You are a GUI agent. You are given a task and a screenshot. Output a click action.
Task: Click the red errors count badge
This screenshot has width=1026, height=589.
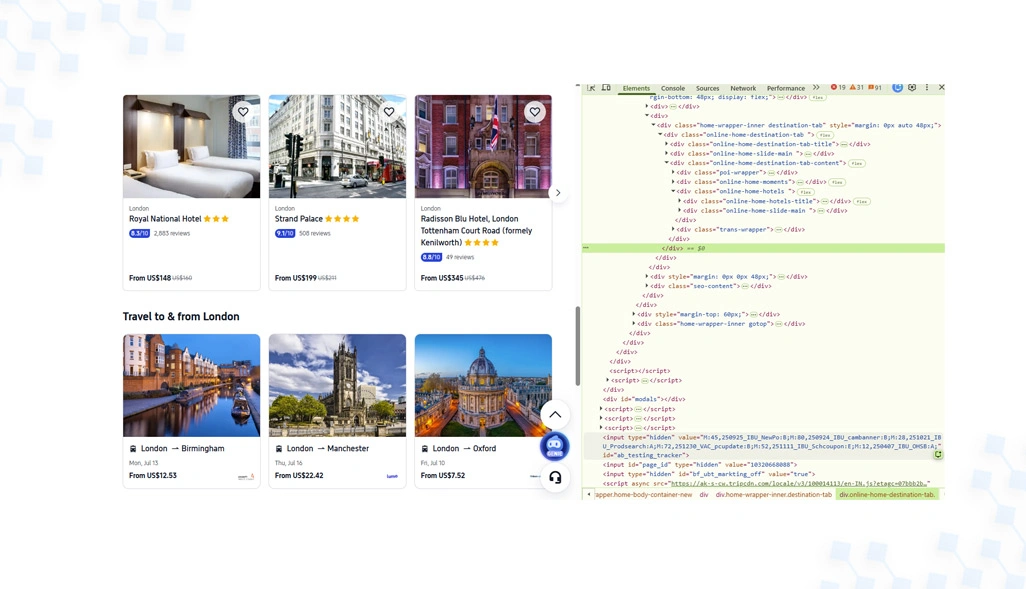(838, 87)
